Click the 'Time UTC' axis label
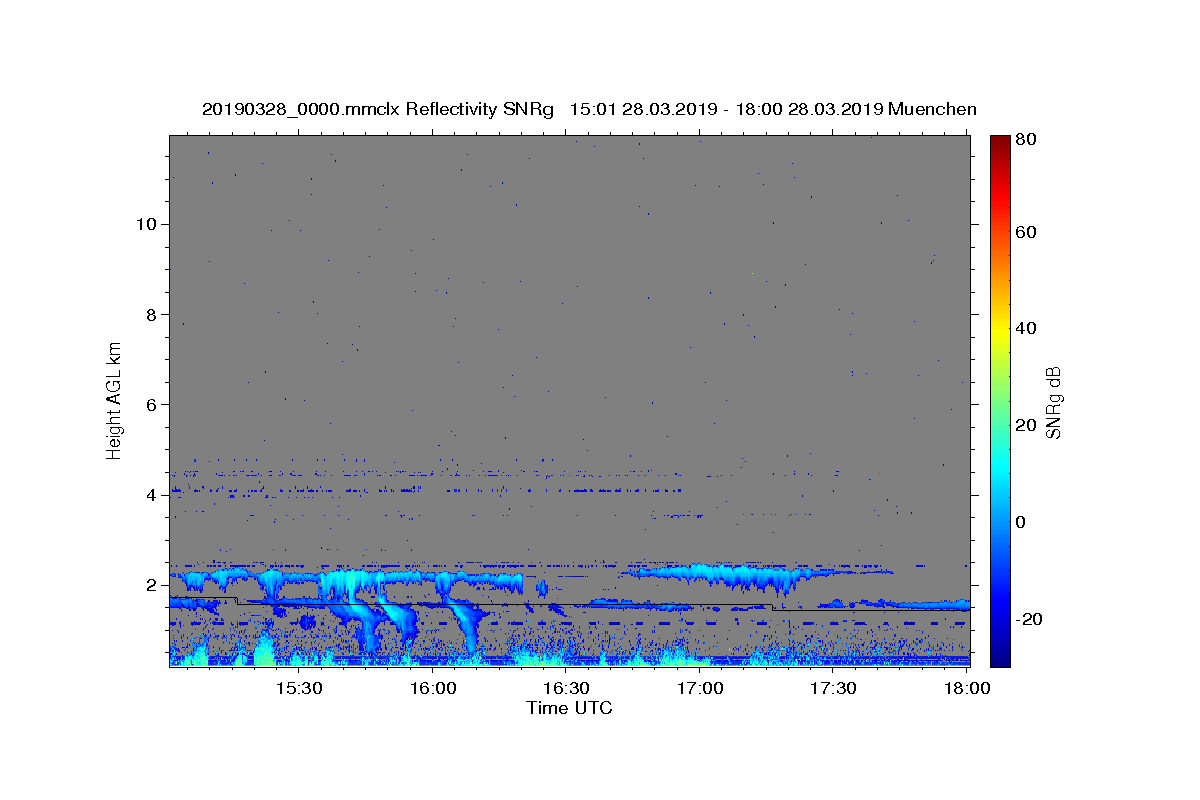The height and width of the screenshot is (800, 1200). [x=569, y=708]
